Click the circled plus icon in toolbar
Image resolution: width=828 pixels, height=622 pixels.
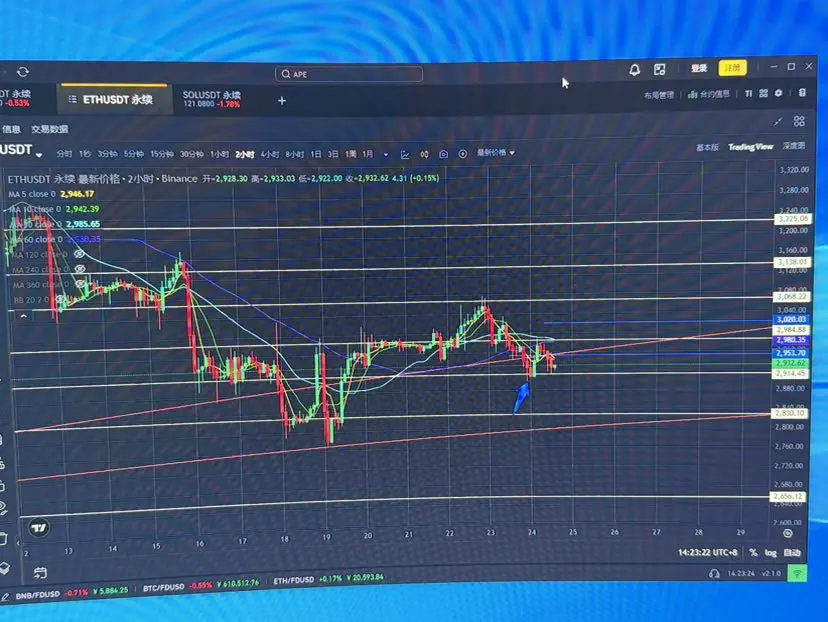pos(463,154)
